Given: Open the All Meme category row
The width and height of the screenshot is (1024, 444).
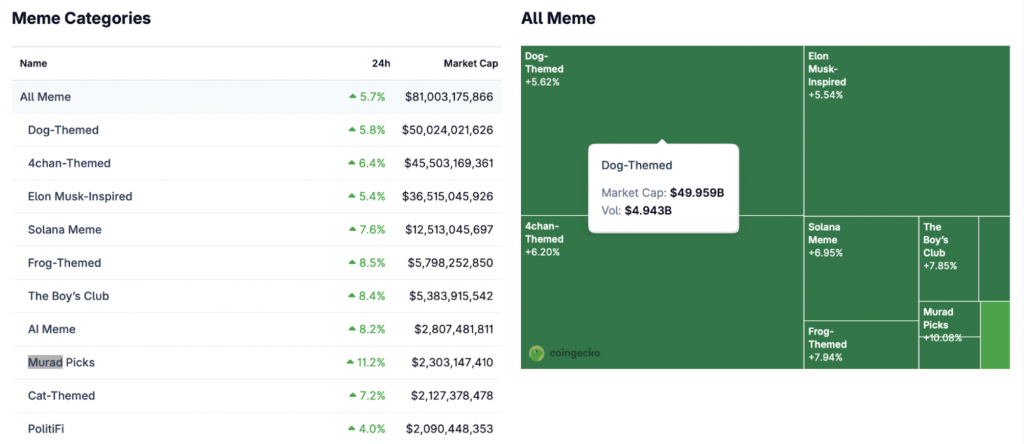Looking at the screenshot, I should point(257,97).
